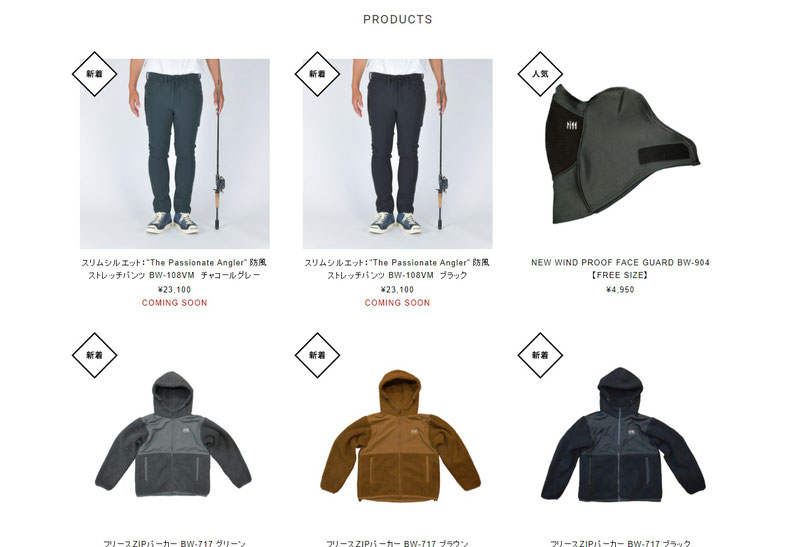Viewport: 790px width, 547px height.
Task: Select フリースZIPパーカー BW-717 ブラック title
Action: tap(620, 543)
